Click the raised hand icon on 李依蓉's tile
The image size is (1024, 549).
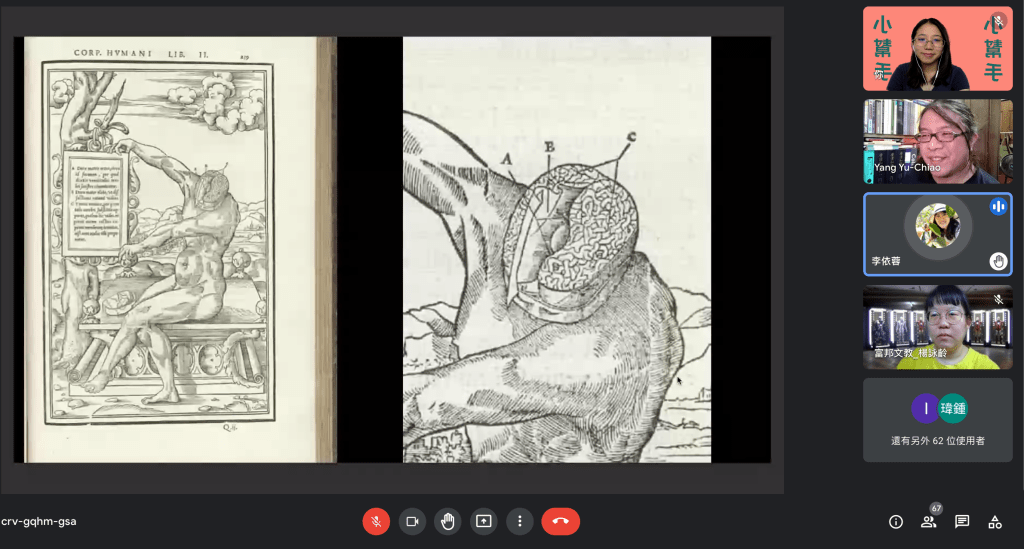coord(997,261)
